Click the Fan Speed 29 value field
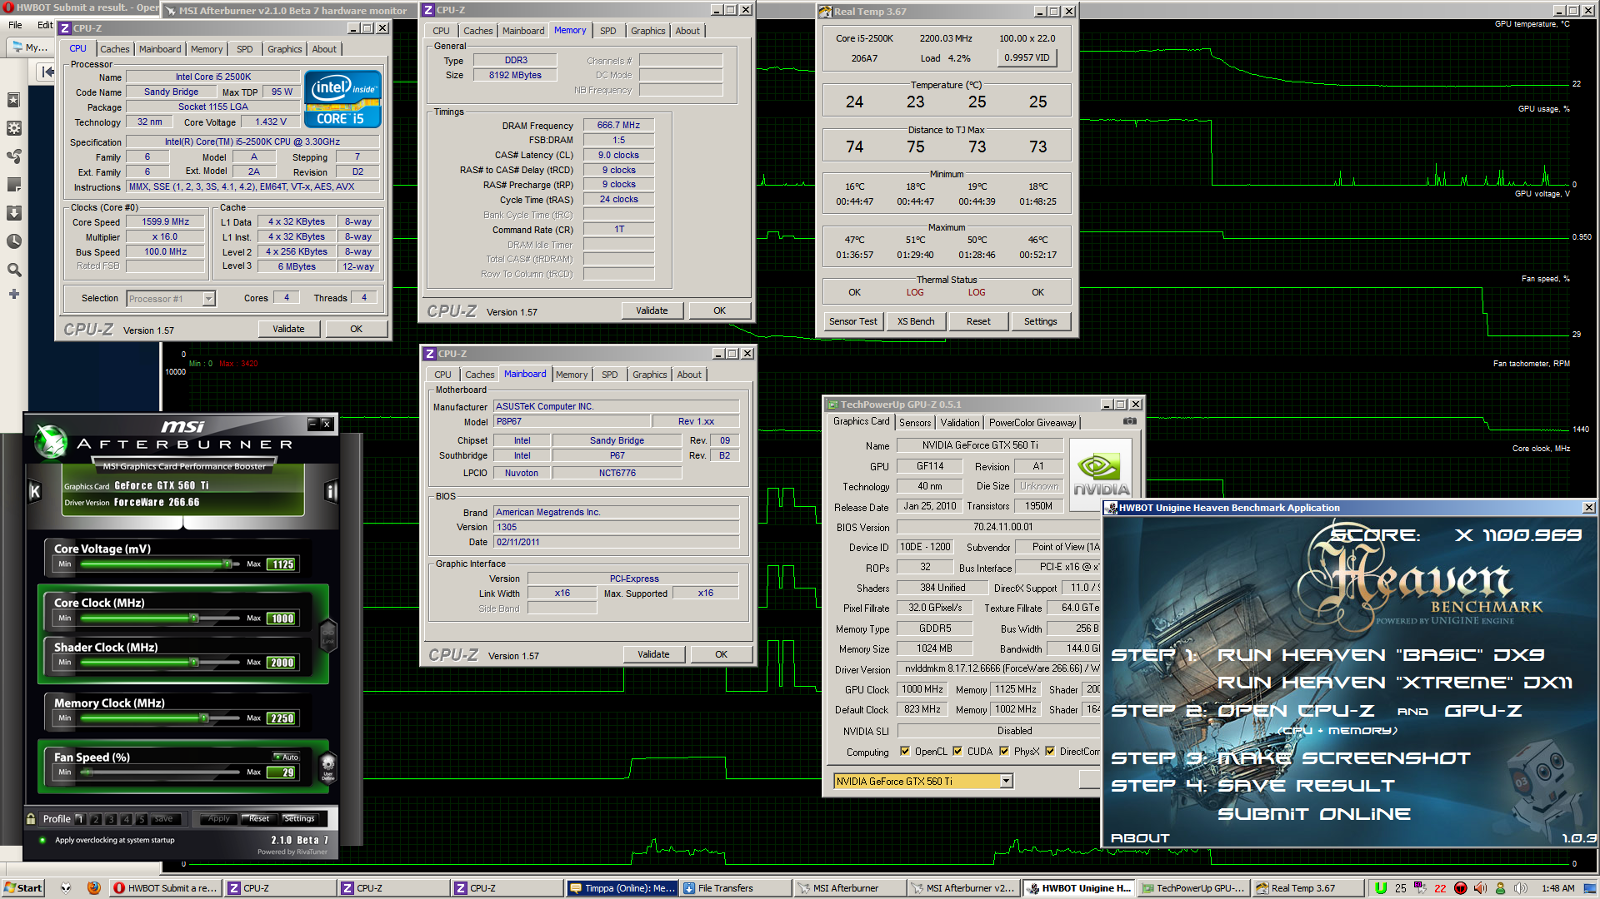The image size is (1600, 899). pos(282,772)
